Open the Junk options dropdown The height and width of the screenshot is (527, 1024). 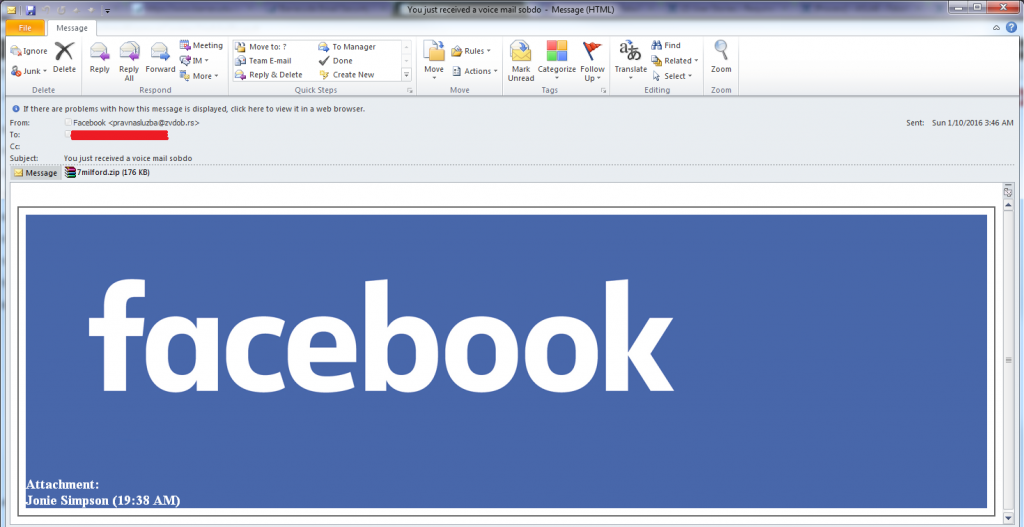[x=29, y=71]
